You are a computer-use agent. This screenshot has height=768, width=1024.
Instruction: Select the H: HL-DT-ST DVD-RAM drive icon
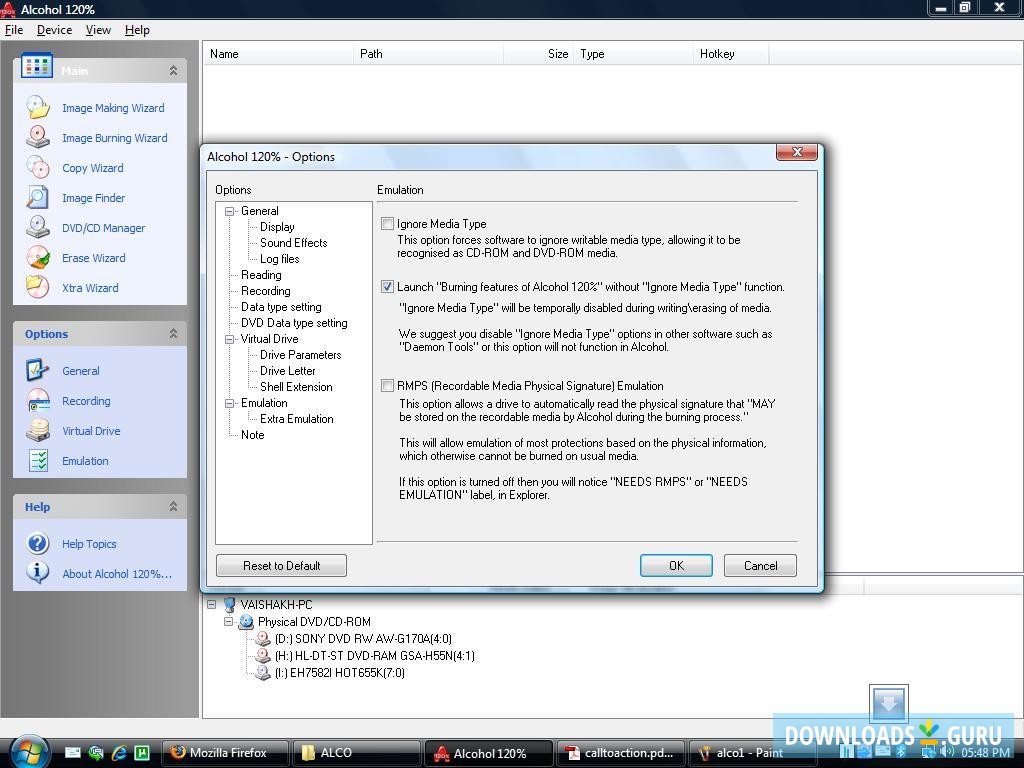263,656
